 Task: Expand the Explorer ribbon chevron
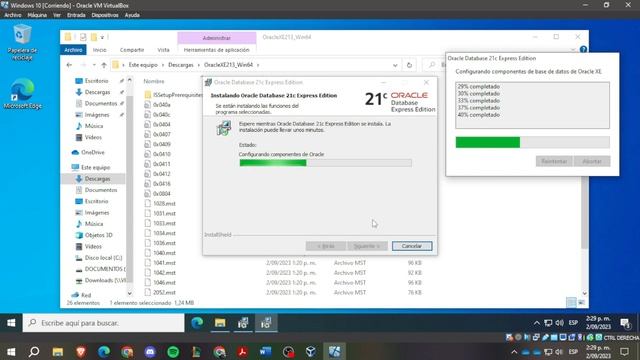(x=573, y=49)
